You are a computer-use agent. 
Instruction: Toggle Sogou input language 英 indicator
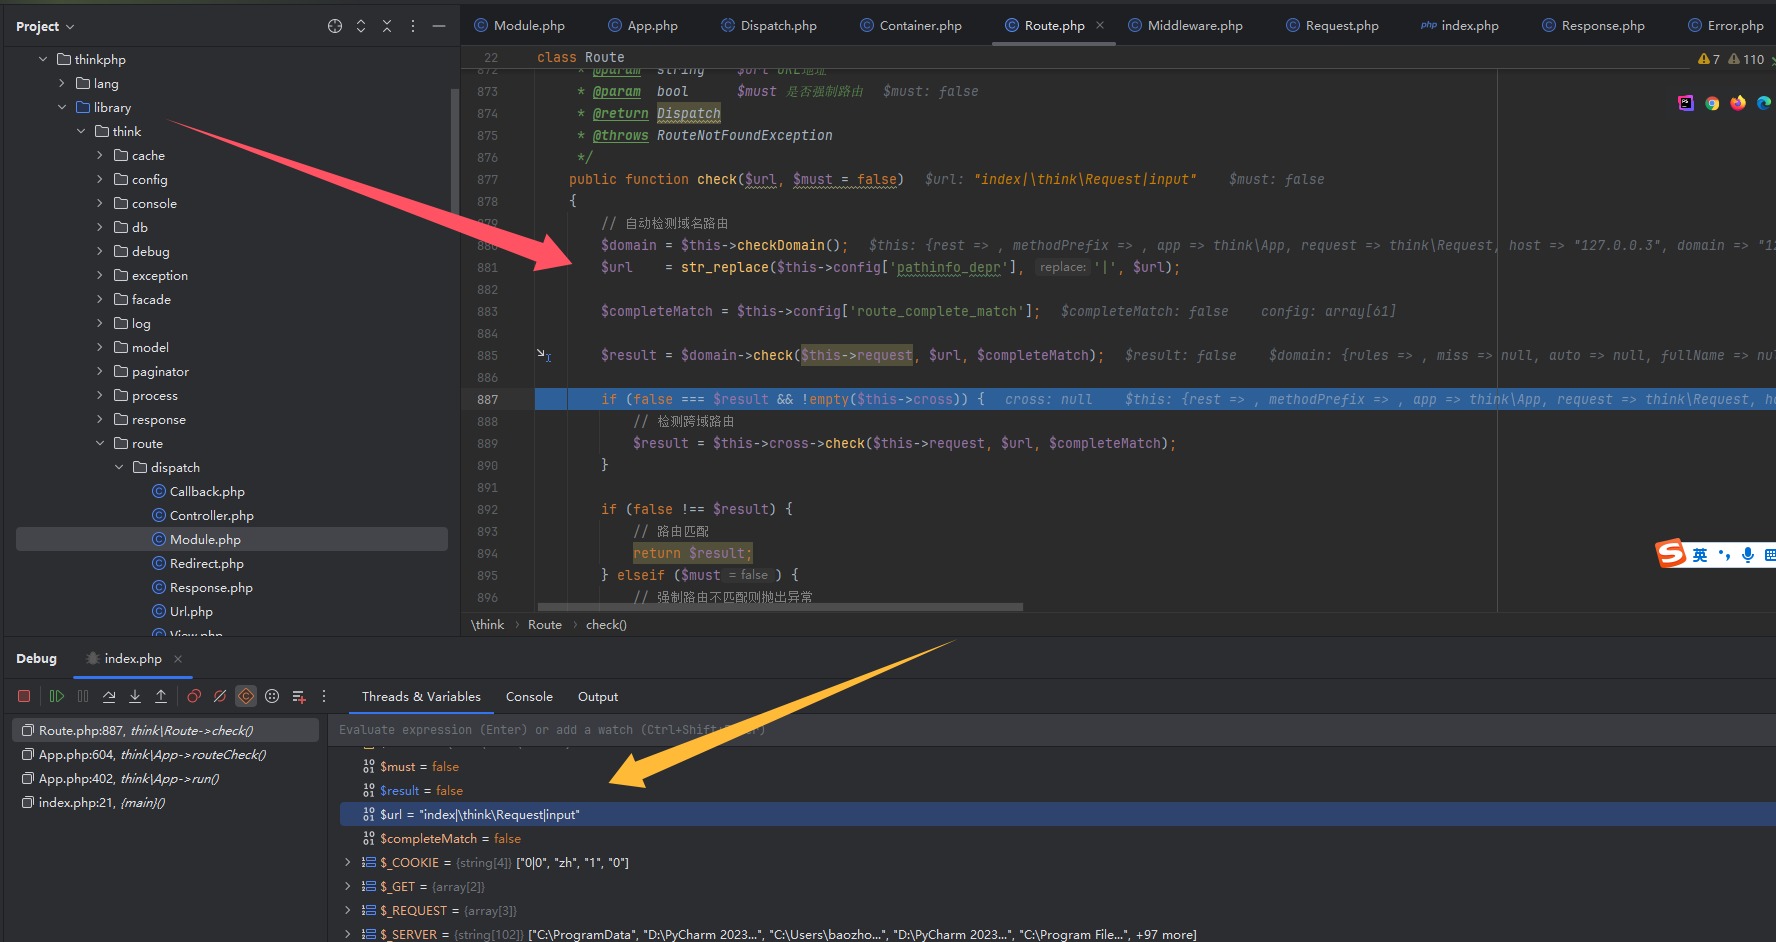point(1700,555)
